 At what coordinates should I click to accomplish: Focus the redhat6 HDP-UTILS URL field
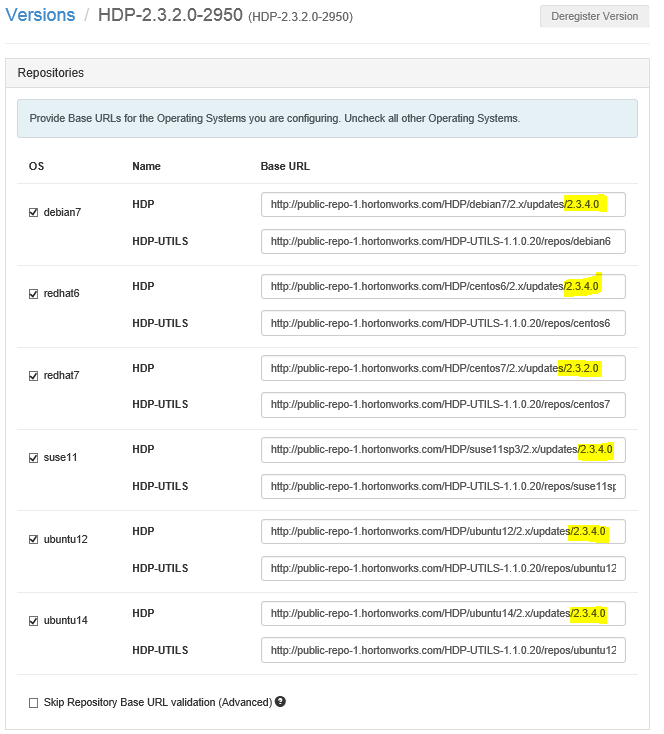[x=443, y=323]
